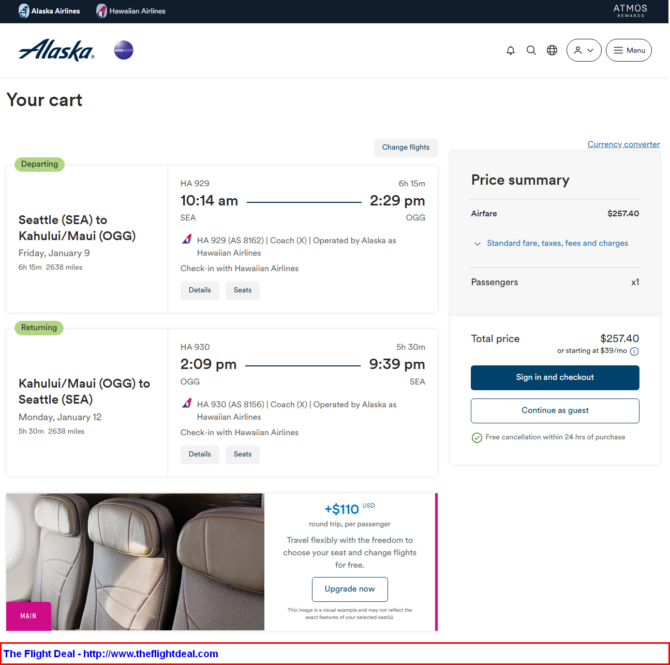Select the Hawaiian Airlines brand icon
This screenshot has height=665, width=670.
point(101,11)
